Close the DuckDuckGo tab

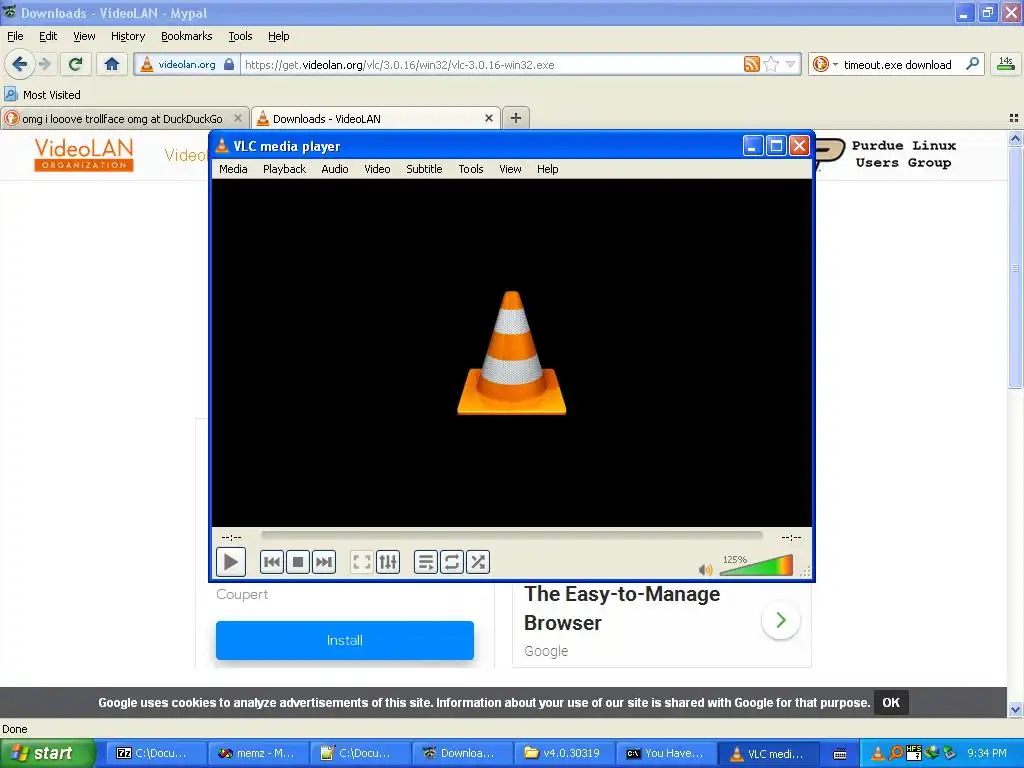click(238, 118)
